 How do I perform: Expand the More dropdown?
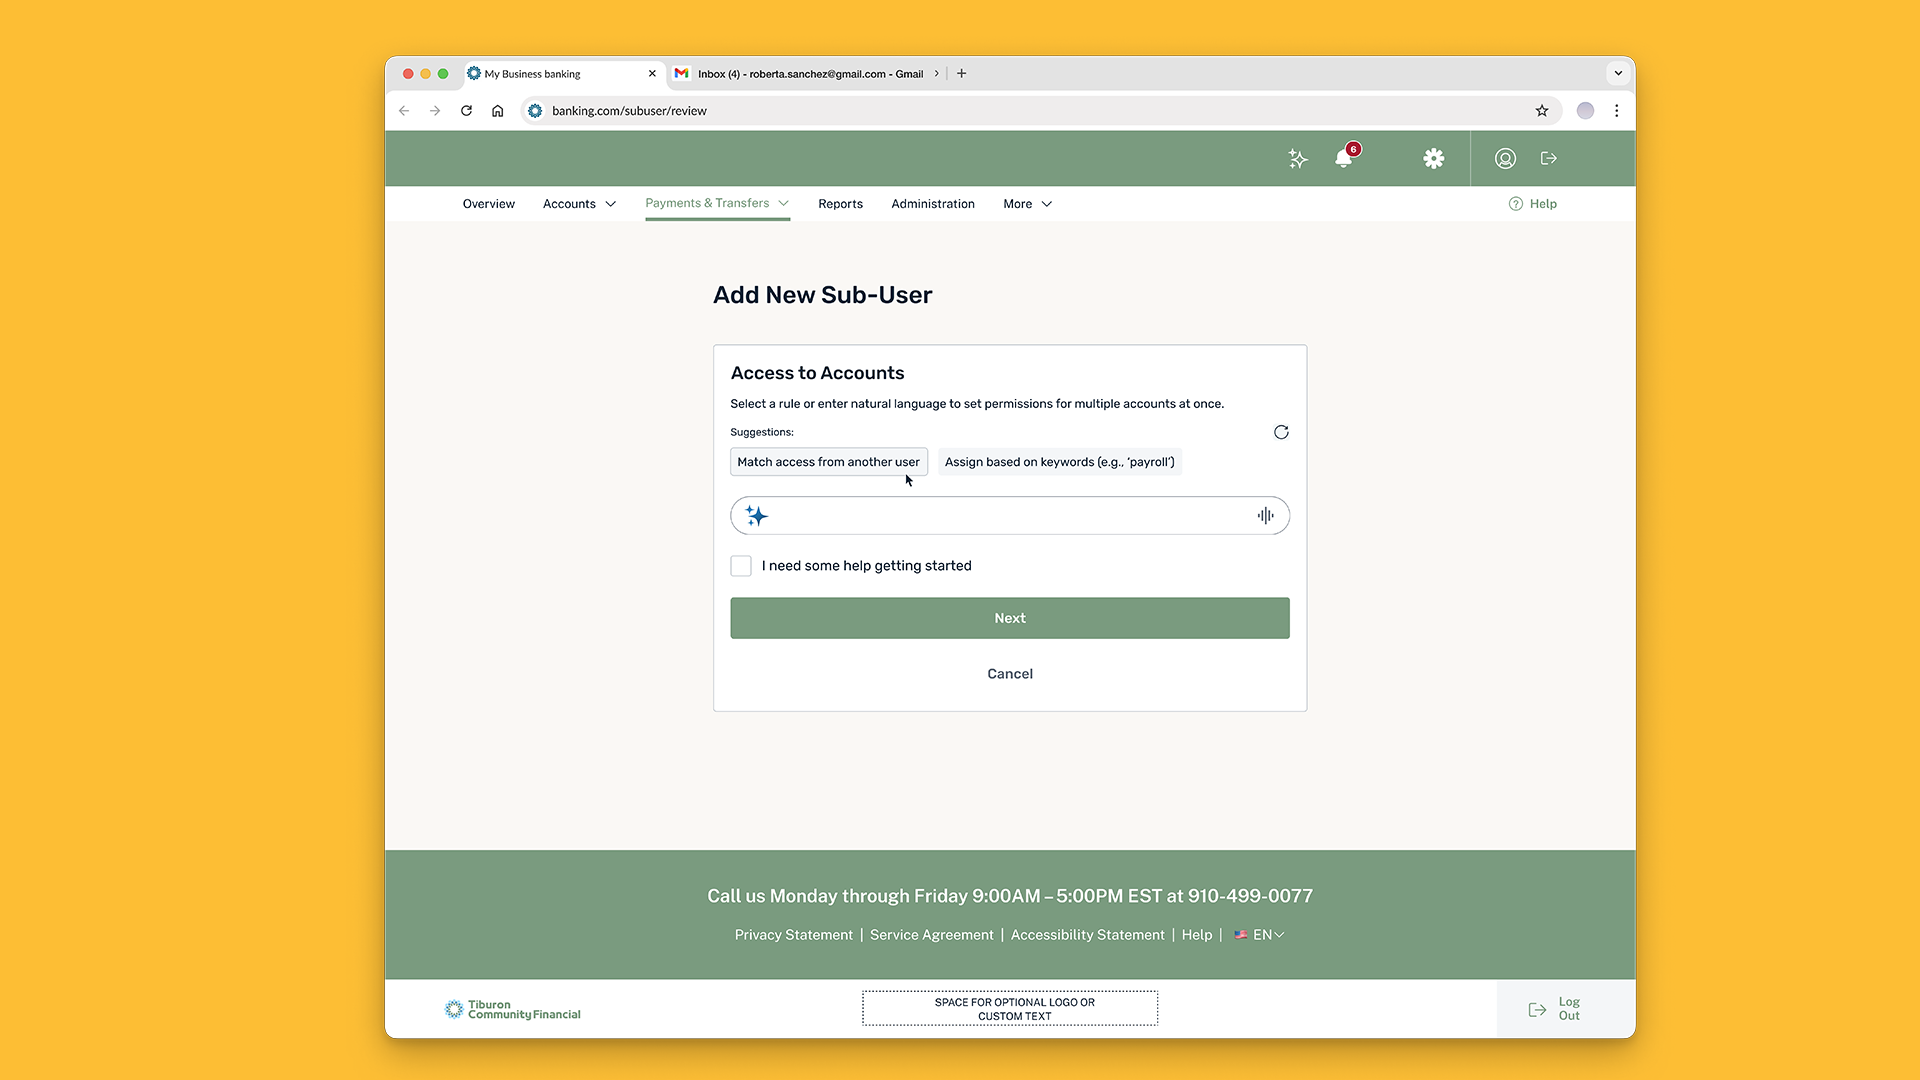[x=1027, y=204]
